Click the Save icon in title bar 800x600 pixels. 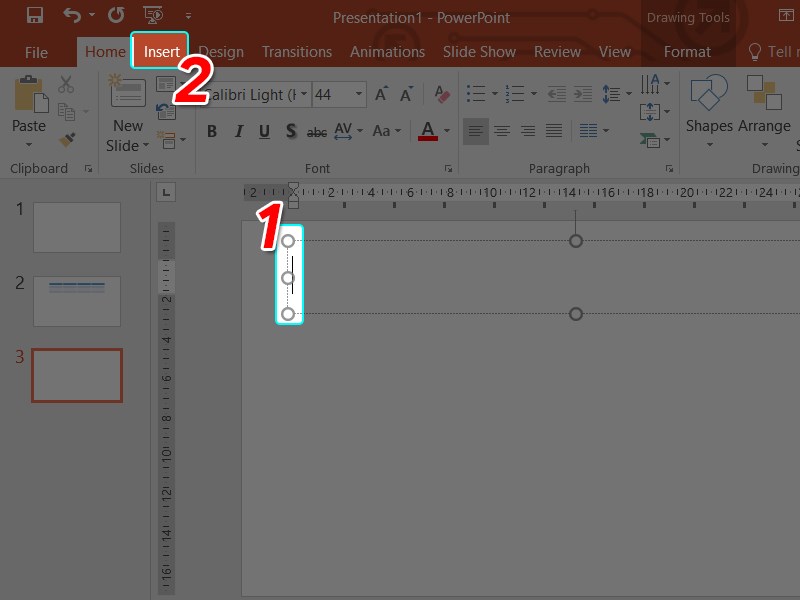34,16
